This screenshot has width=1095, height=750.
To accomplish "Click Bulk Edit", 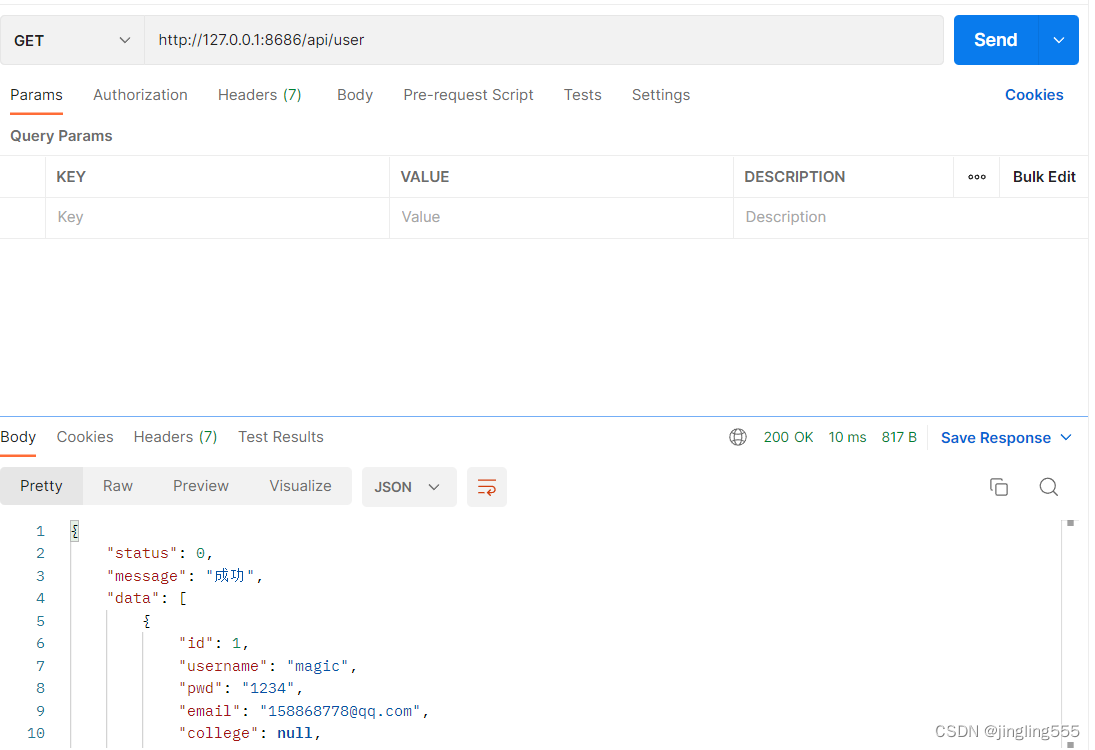I will click(x=1044, y=177).
